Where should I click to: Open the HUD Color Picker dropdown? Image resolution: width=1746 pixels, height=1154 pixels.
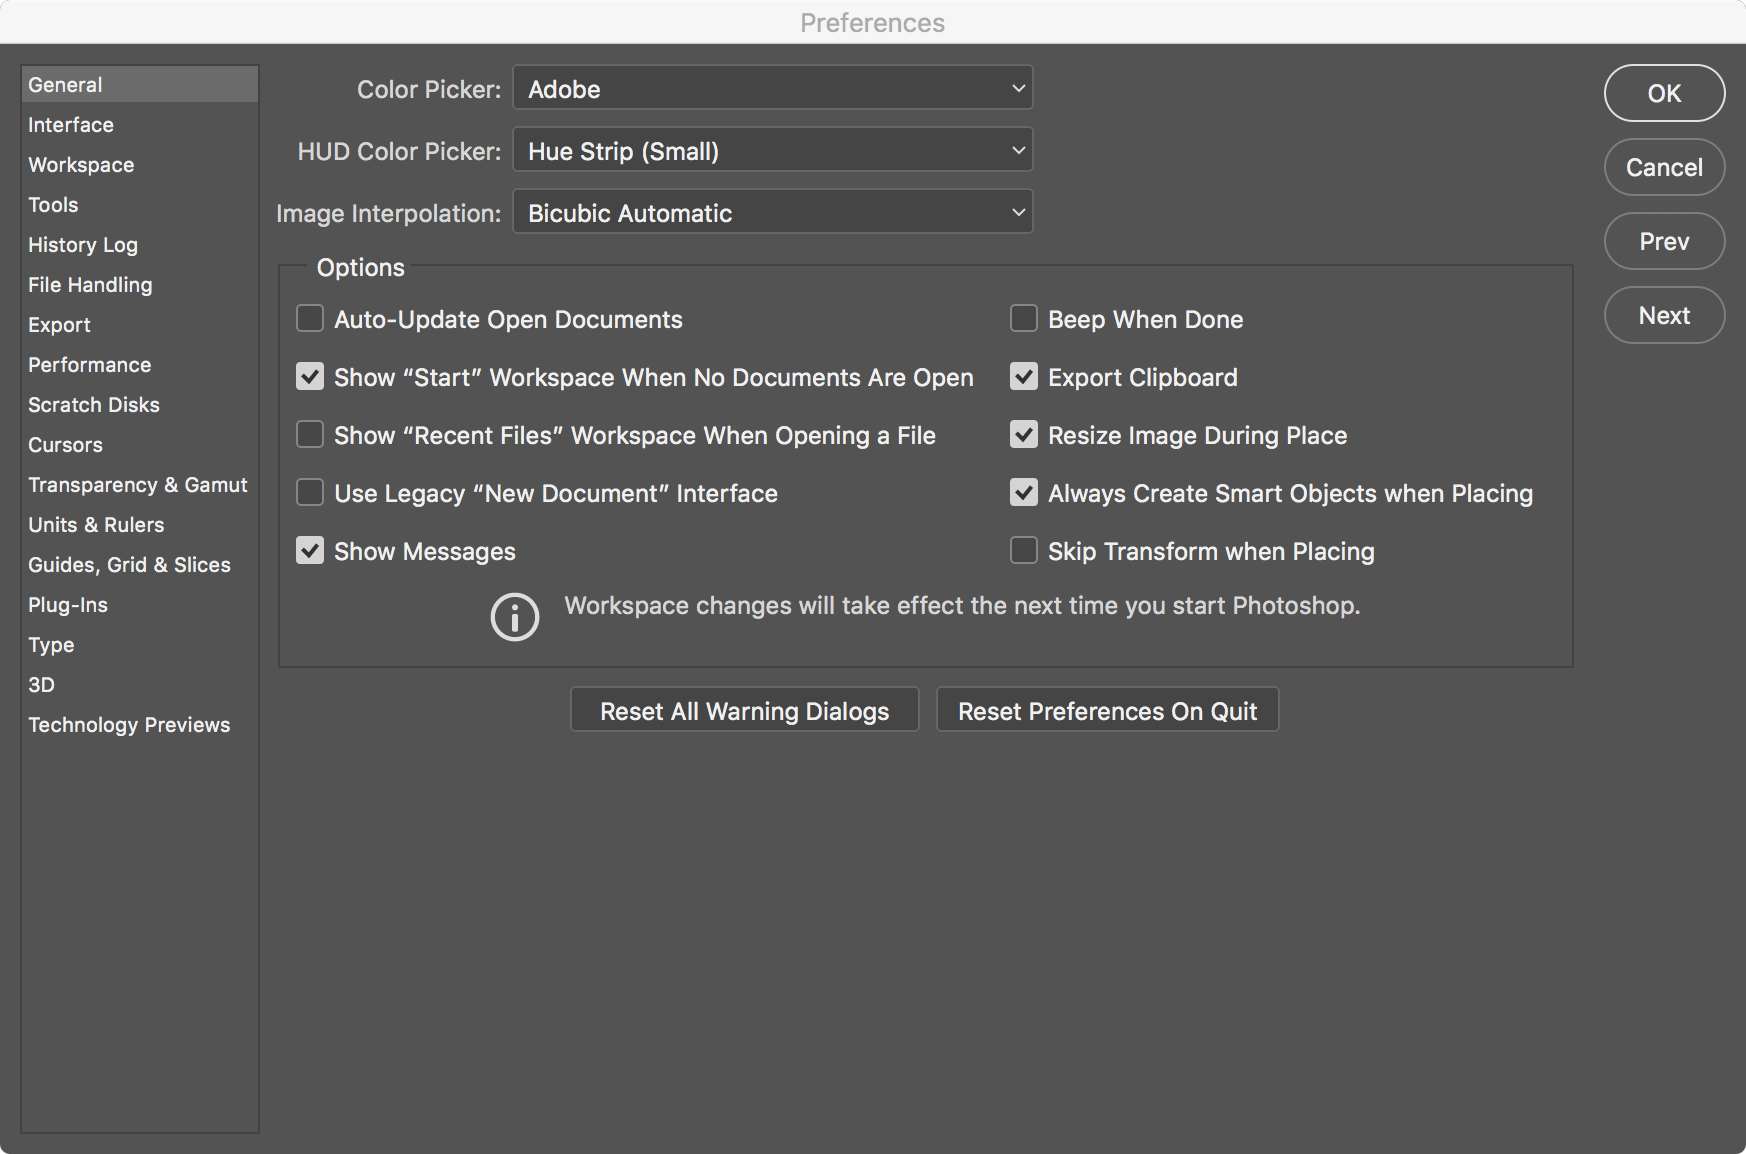(771, 150)
